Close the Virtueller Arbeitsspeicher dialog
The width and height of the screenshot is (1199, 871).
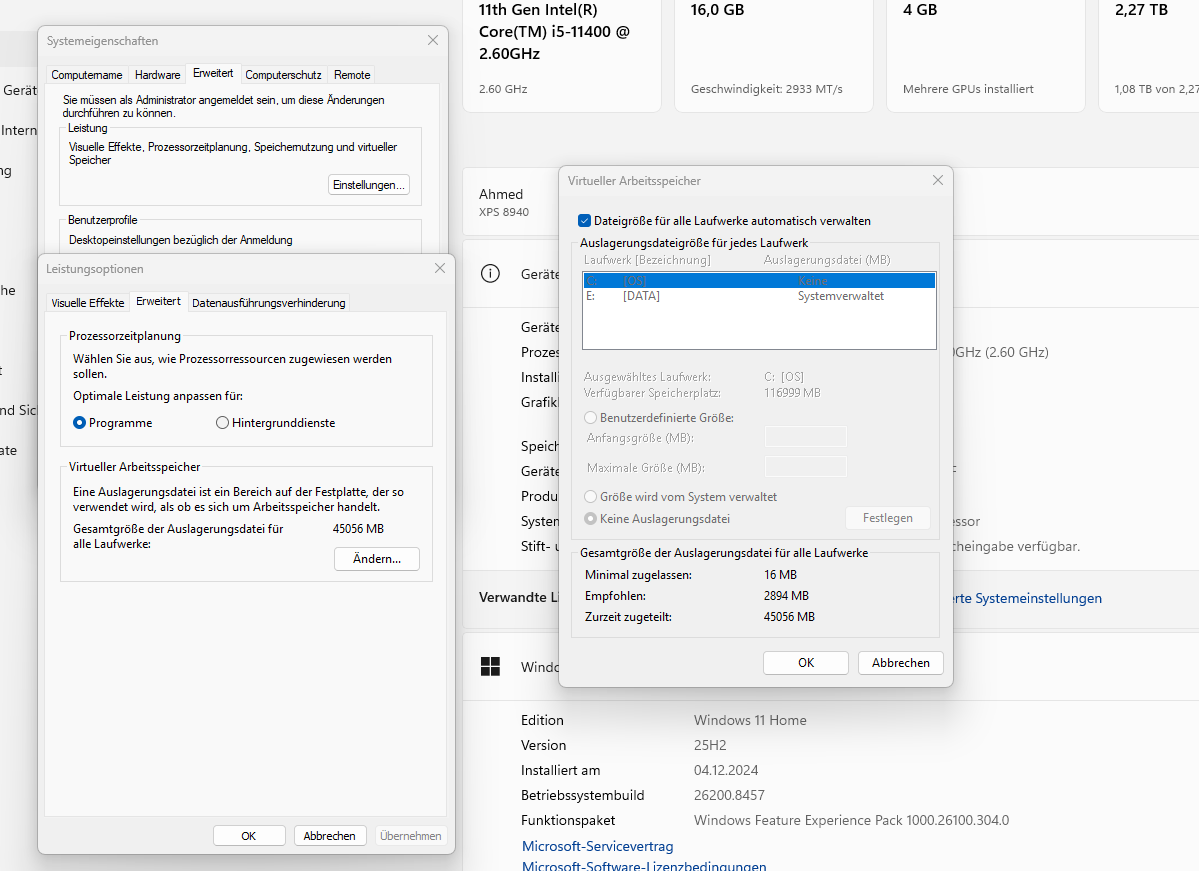937,180
